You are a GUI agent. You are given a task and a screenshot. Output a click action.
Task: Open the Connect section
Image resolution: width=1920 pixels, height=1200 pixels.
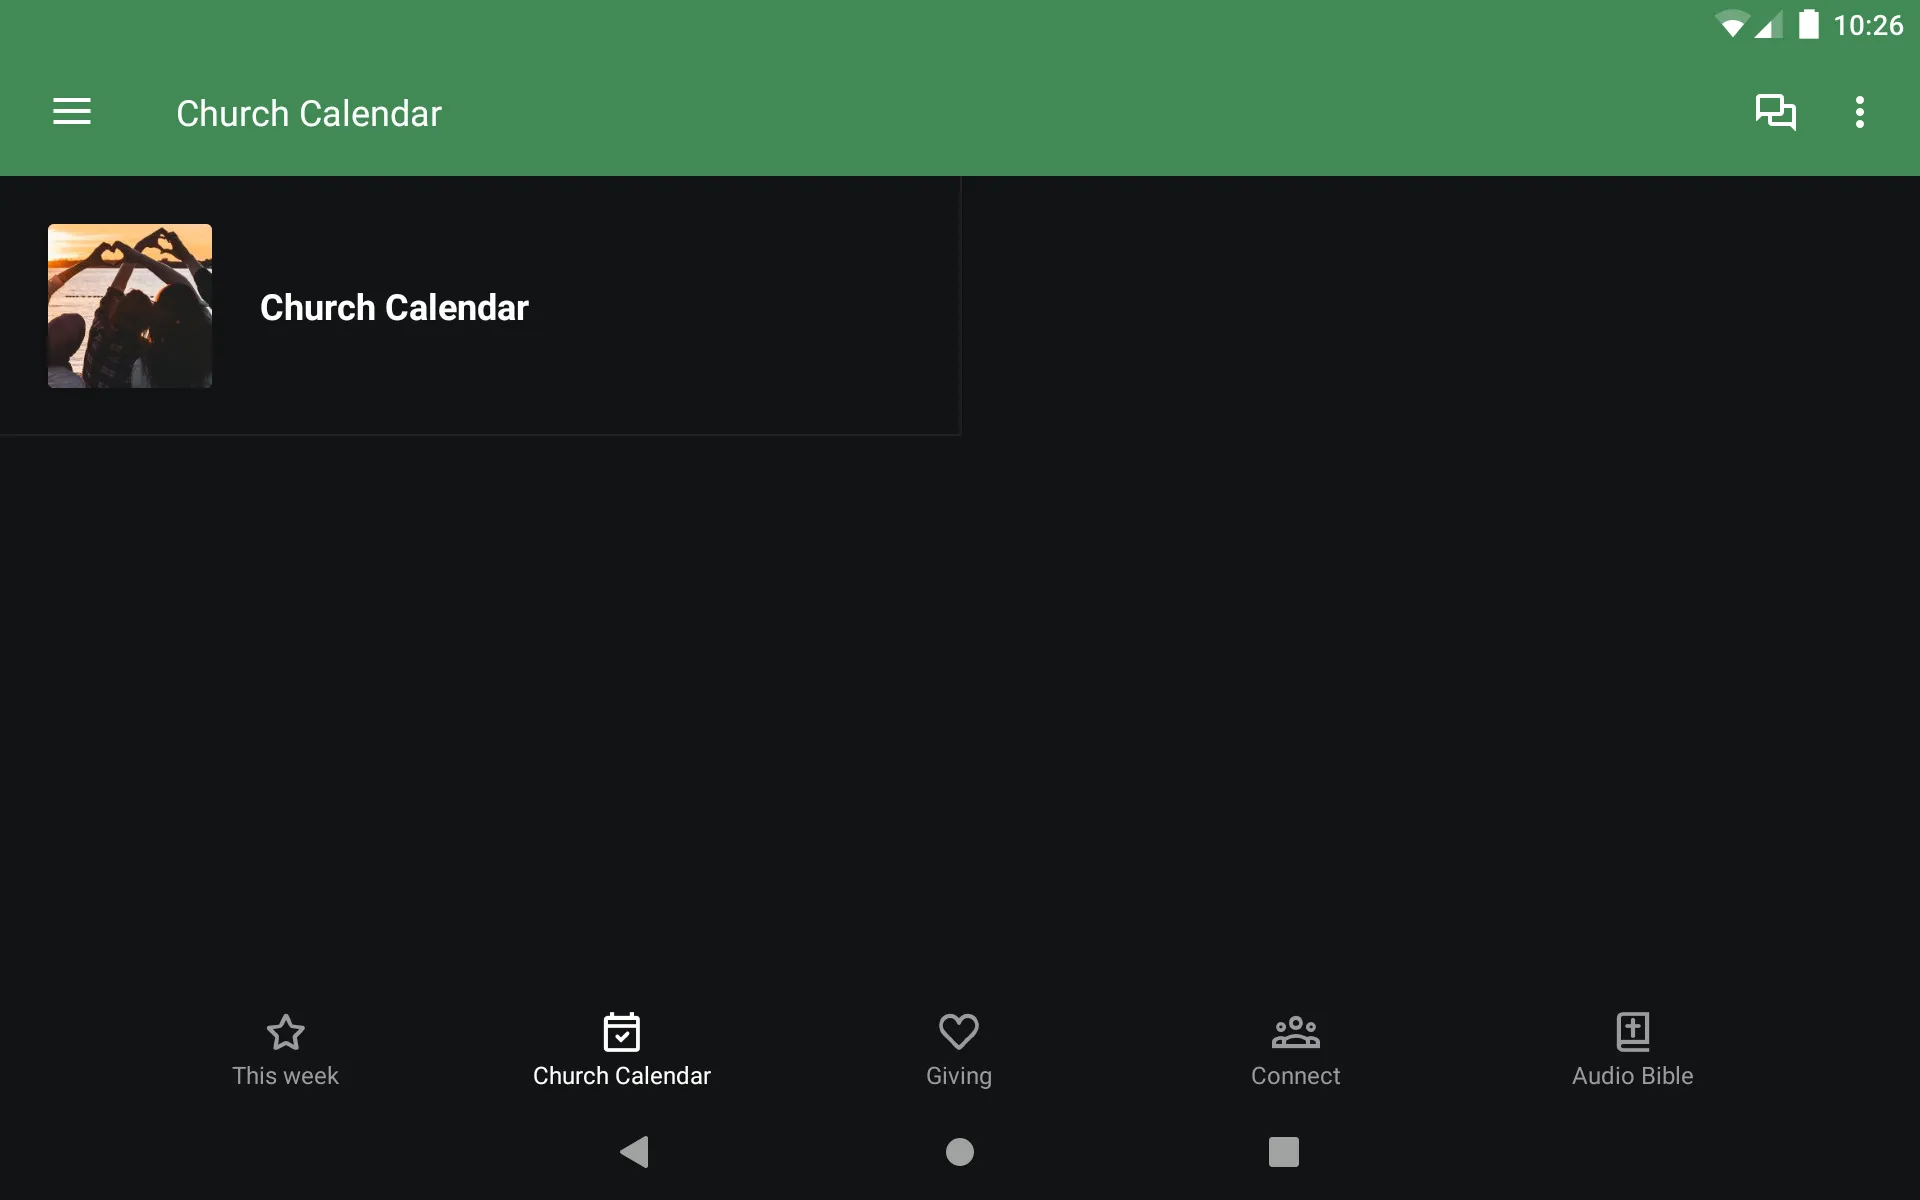(x=1295, y=1048)
